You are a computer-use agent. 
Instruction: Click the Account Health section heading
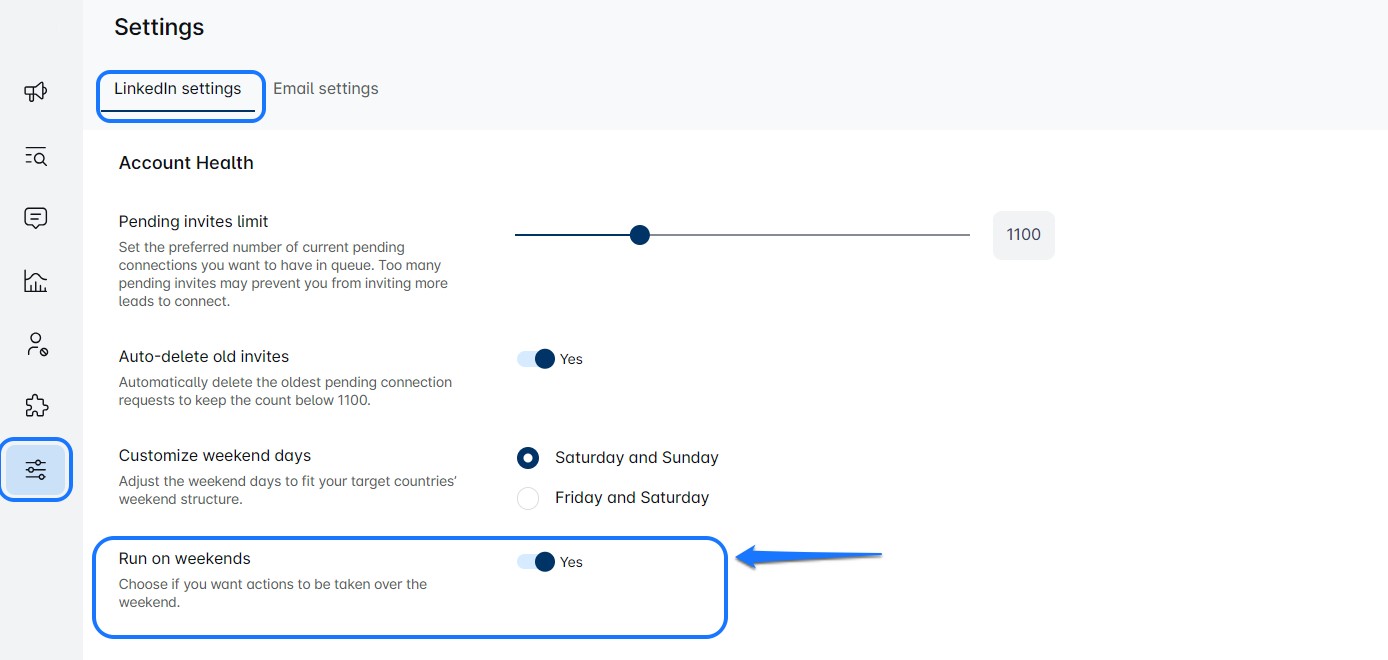click(186, 163)
